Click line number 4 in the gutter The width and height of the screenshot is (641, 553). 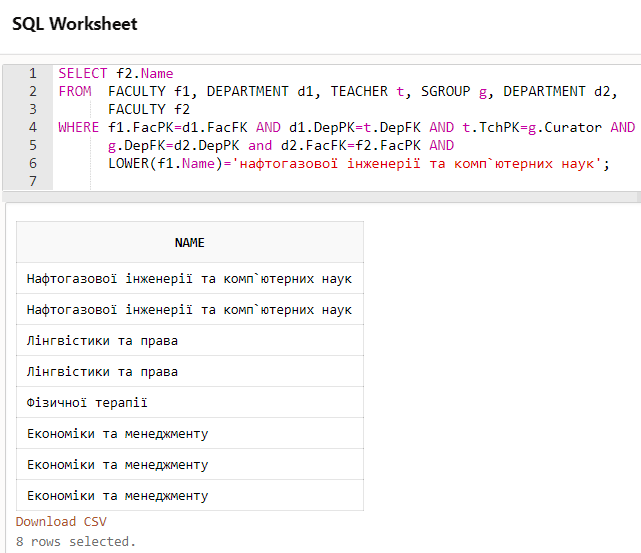pos(33,127)
